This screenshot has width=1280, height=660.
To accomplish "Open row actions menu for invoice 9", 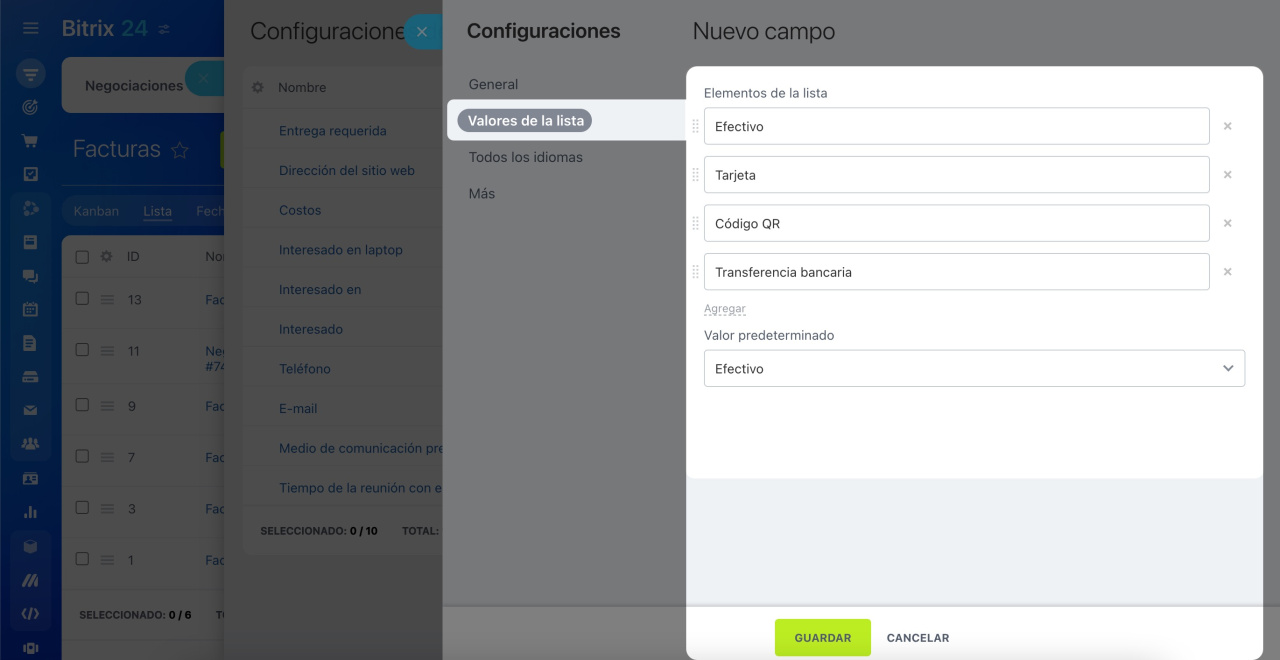I will (x=107, y=406).
